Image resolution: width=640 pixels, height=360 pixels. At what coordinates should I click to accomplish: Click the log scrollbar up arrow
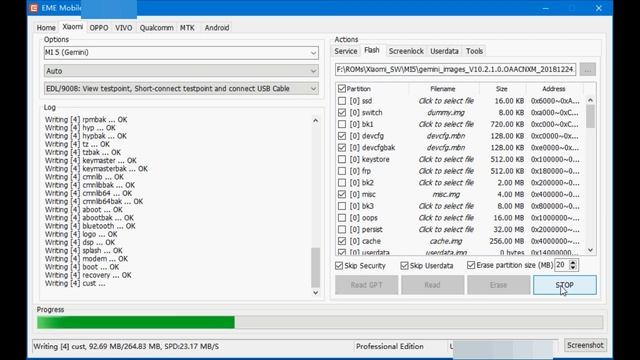click(x=315, y=120)
